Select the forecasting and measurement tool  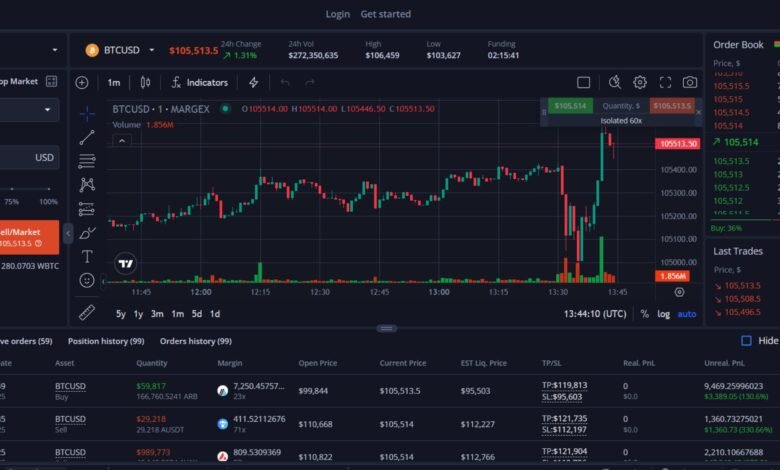click(x=87, y=209)
